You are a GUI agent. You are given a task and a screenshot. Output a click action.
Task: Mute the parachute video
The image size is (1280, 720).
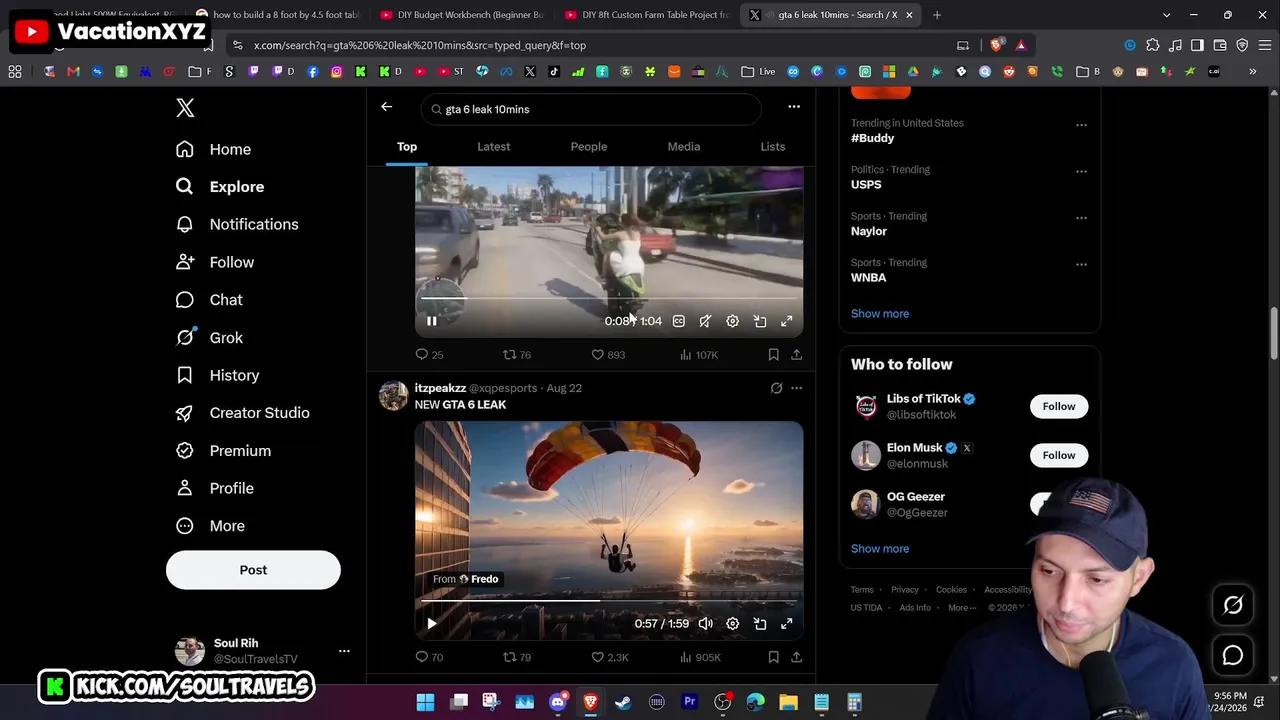[705, 624]
